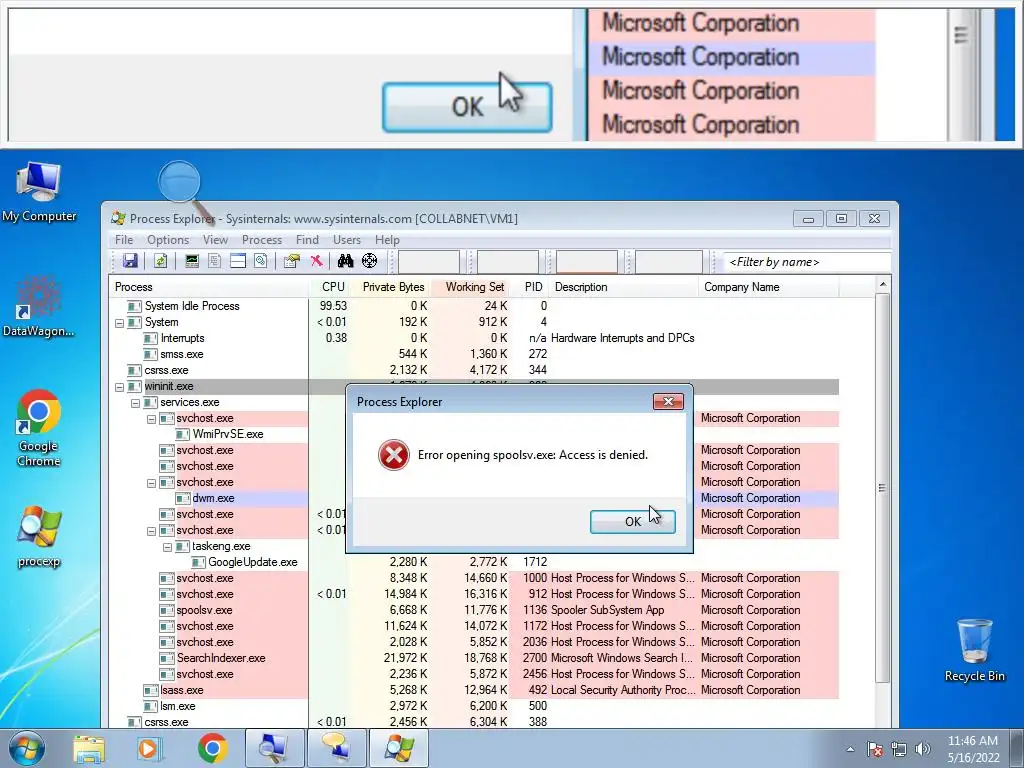Click the red X Kill Process icon
1024x768 pixels.
tap(317, 261)
